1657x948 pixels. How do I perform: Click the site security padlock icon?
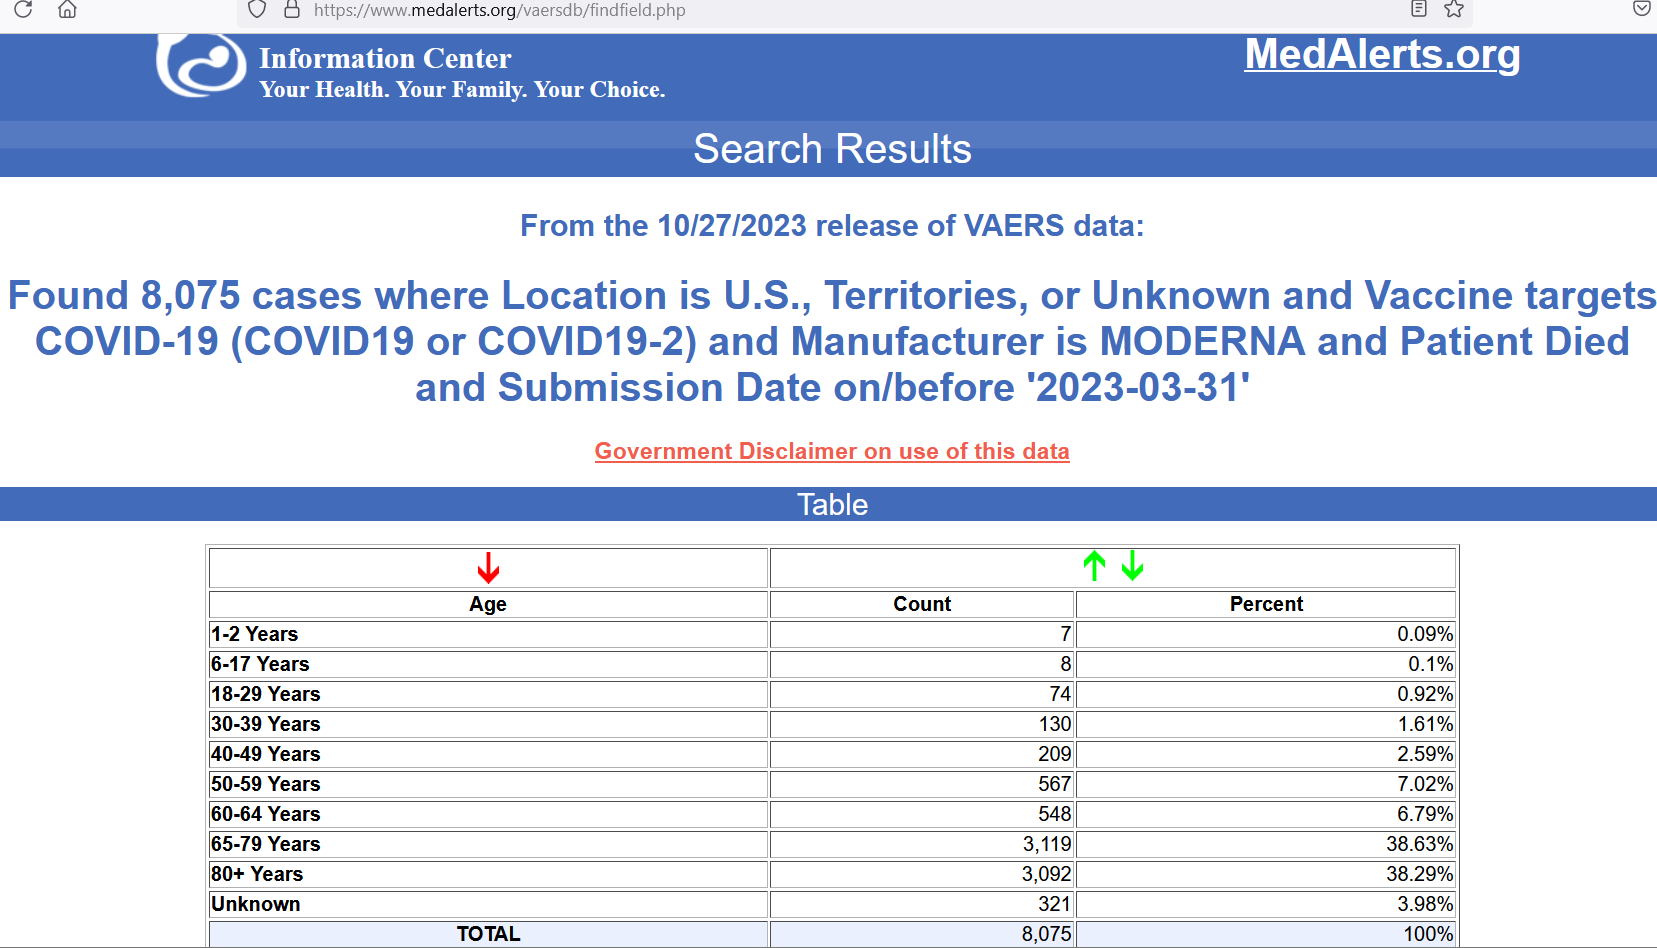click(x=292, y=9)
